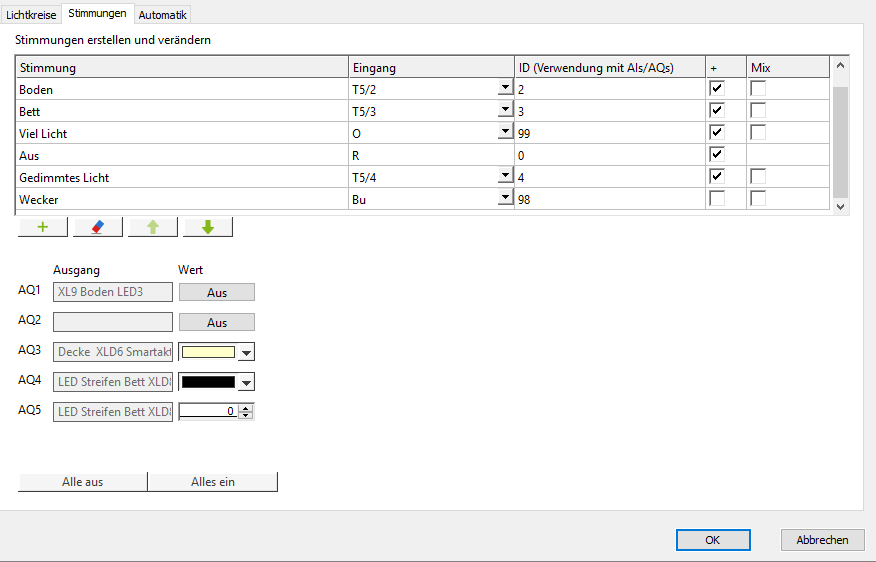This screenshot has width=876, height=562.
Task: Click the green plus add mood icon
Action: (x=43, y=227)
